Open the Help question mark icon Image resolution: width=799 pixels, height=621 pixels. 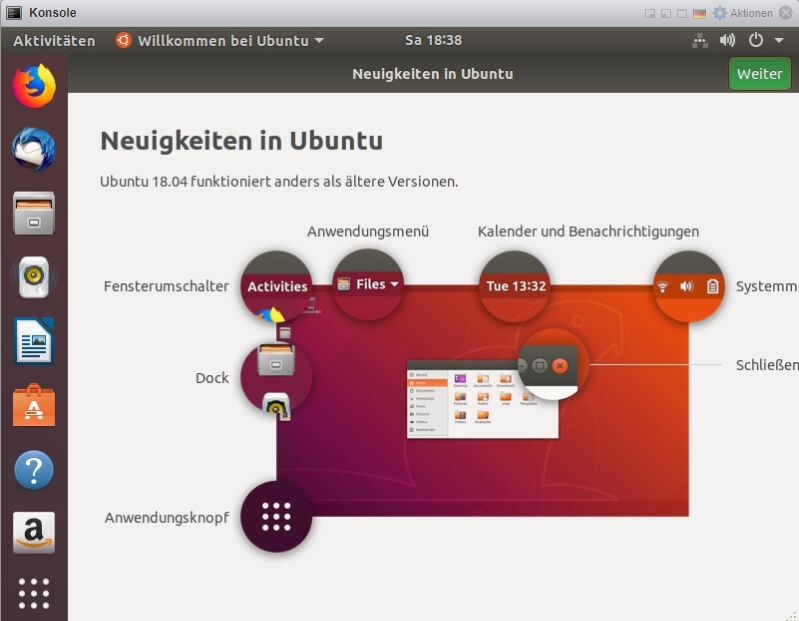click(34, 470)
